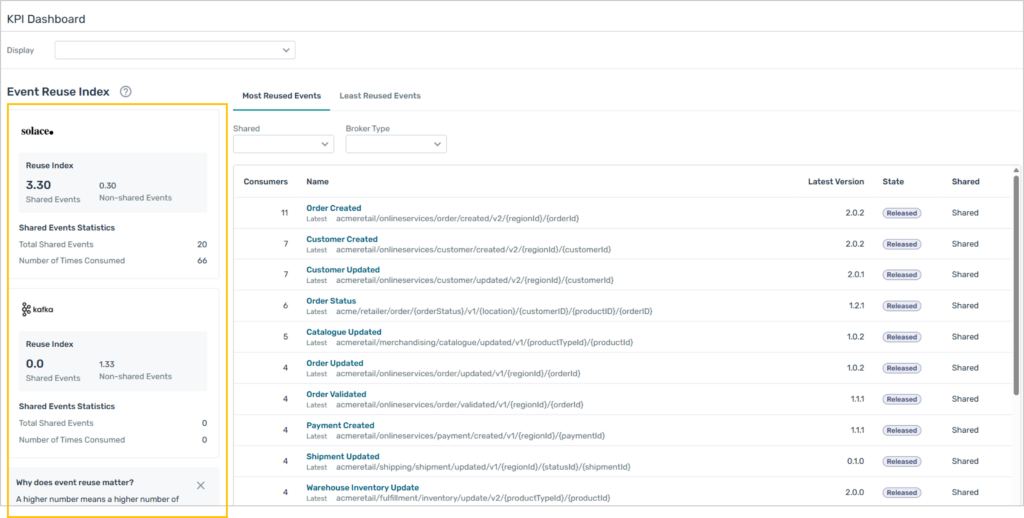This screenshot has width=1024, height=518.
Task: Open Warehouse Inventory Update event
Action: coord(362,488)
